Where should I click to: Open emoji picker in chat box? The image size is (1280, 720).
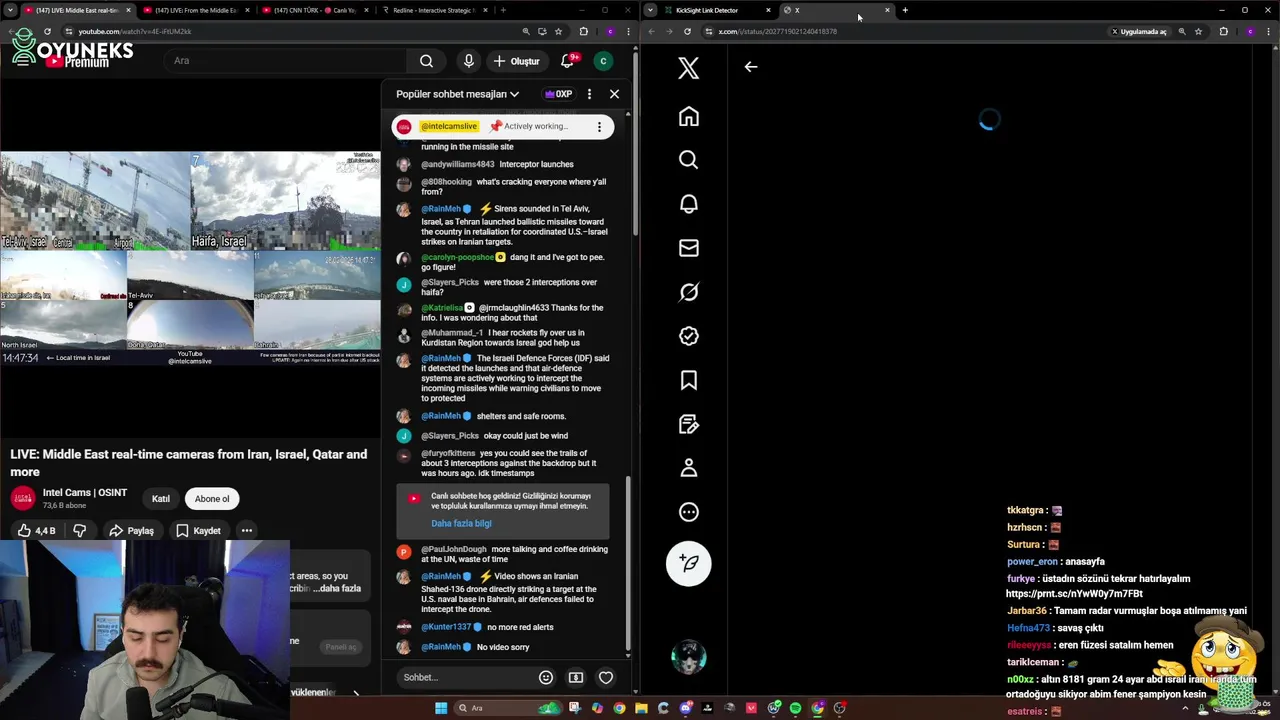click(x=546, y=677)
